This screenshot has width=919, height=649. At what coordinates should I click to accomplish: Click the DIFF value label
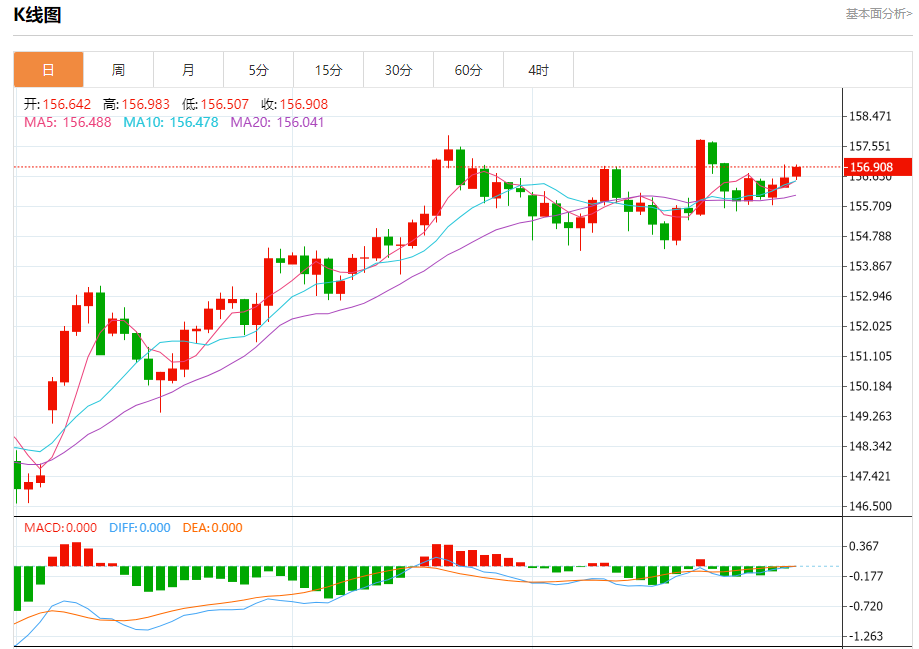pyautogui.click(x=138, y=528)
